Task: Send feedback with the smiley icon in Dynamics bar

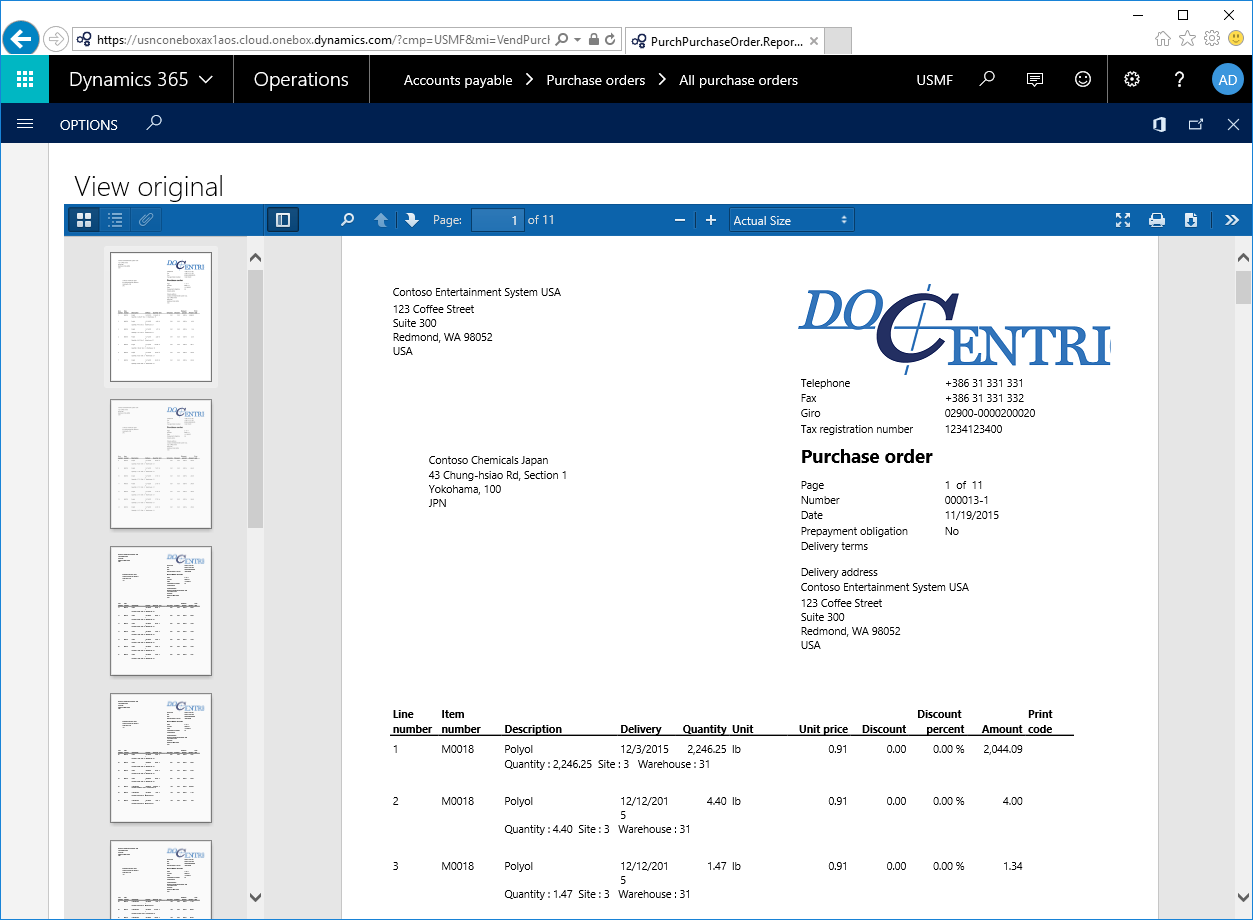Action: [1083, 79]
